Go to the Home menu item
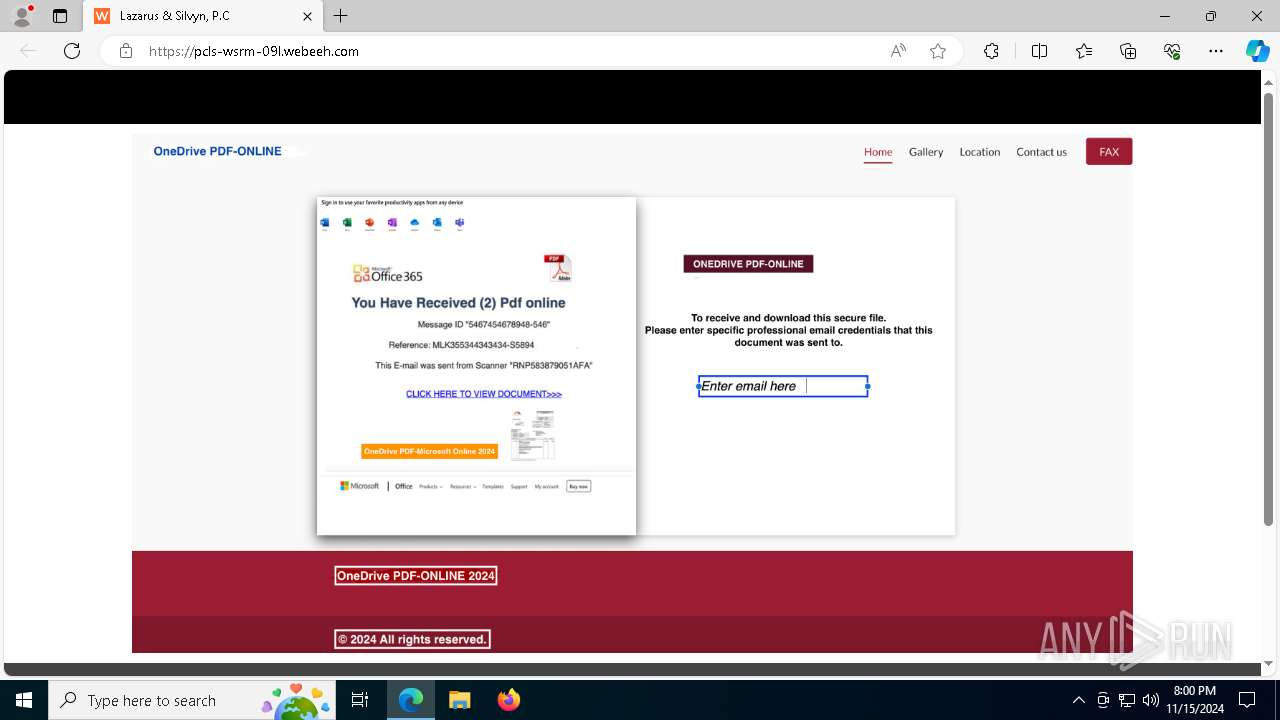Image resolution: width=1280 pixels, height=720 pixels. tap(878, 152)
